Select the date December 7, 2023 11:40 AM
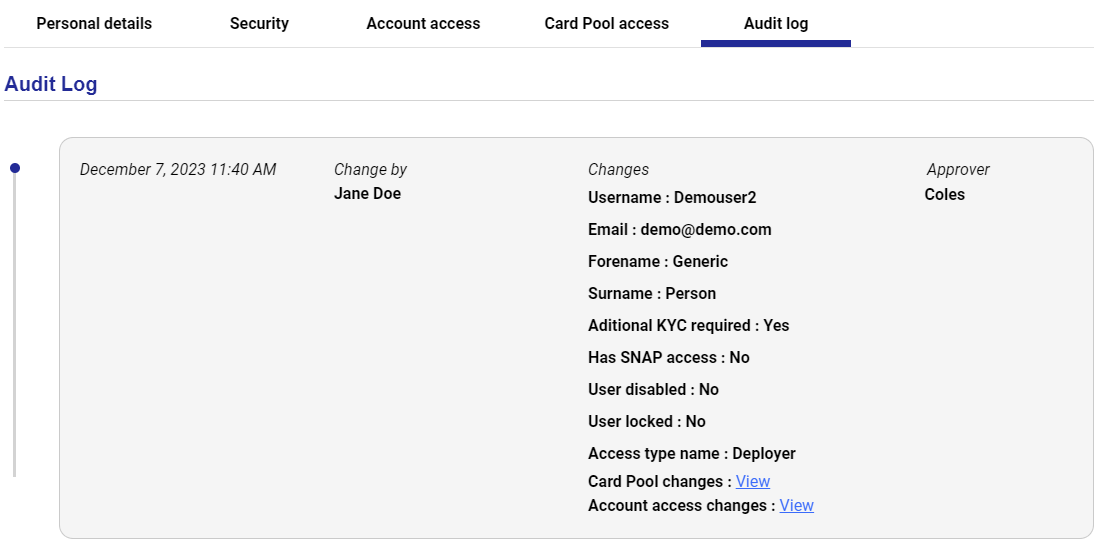The height and width of the screenshot is (557, 1110). point(178,170)
